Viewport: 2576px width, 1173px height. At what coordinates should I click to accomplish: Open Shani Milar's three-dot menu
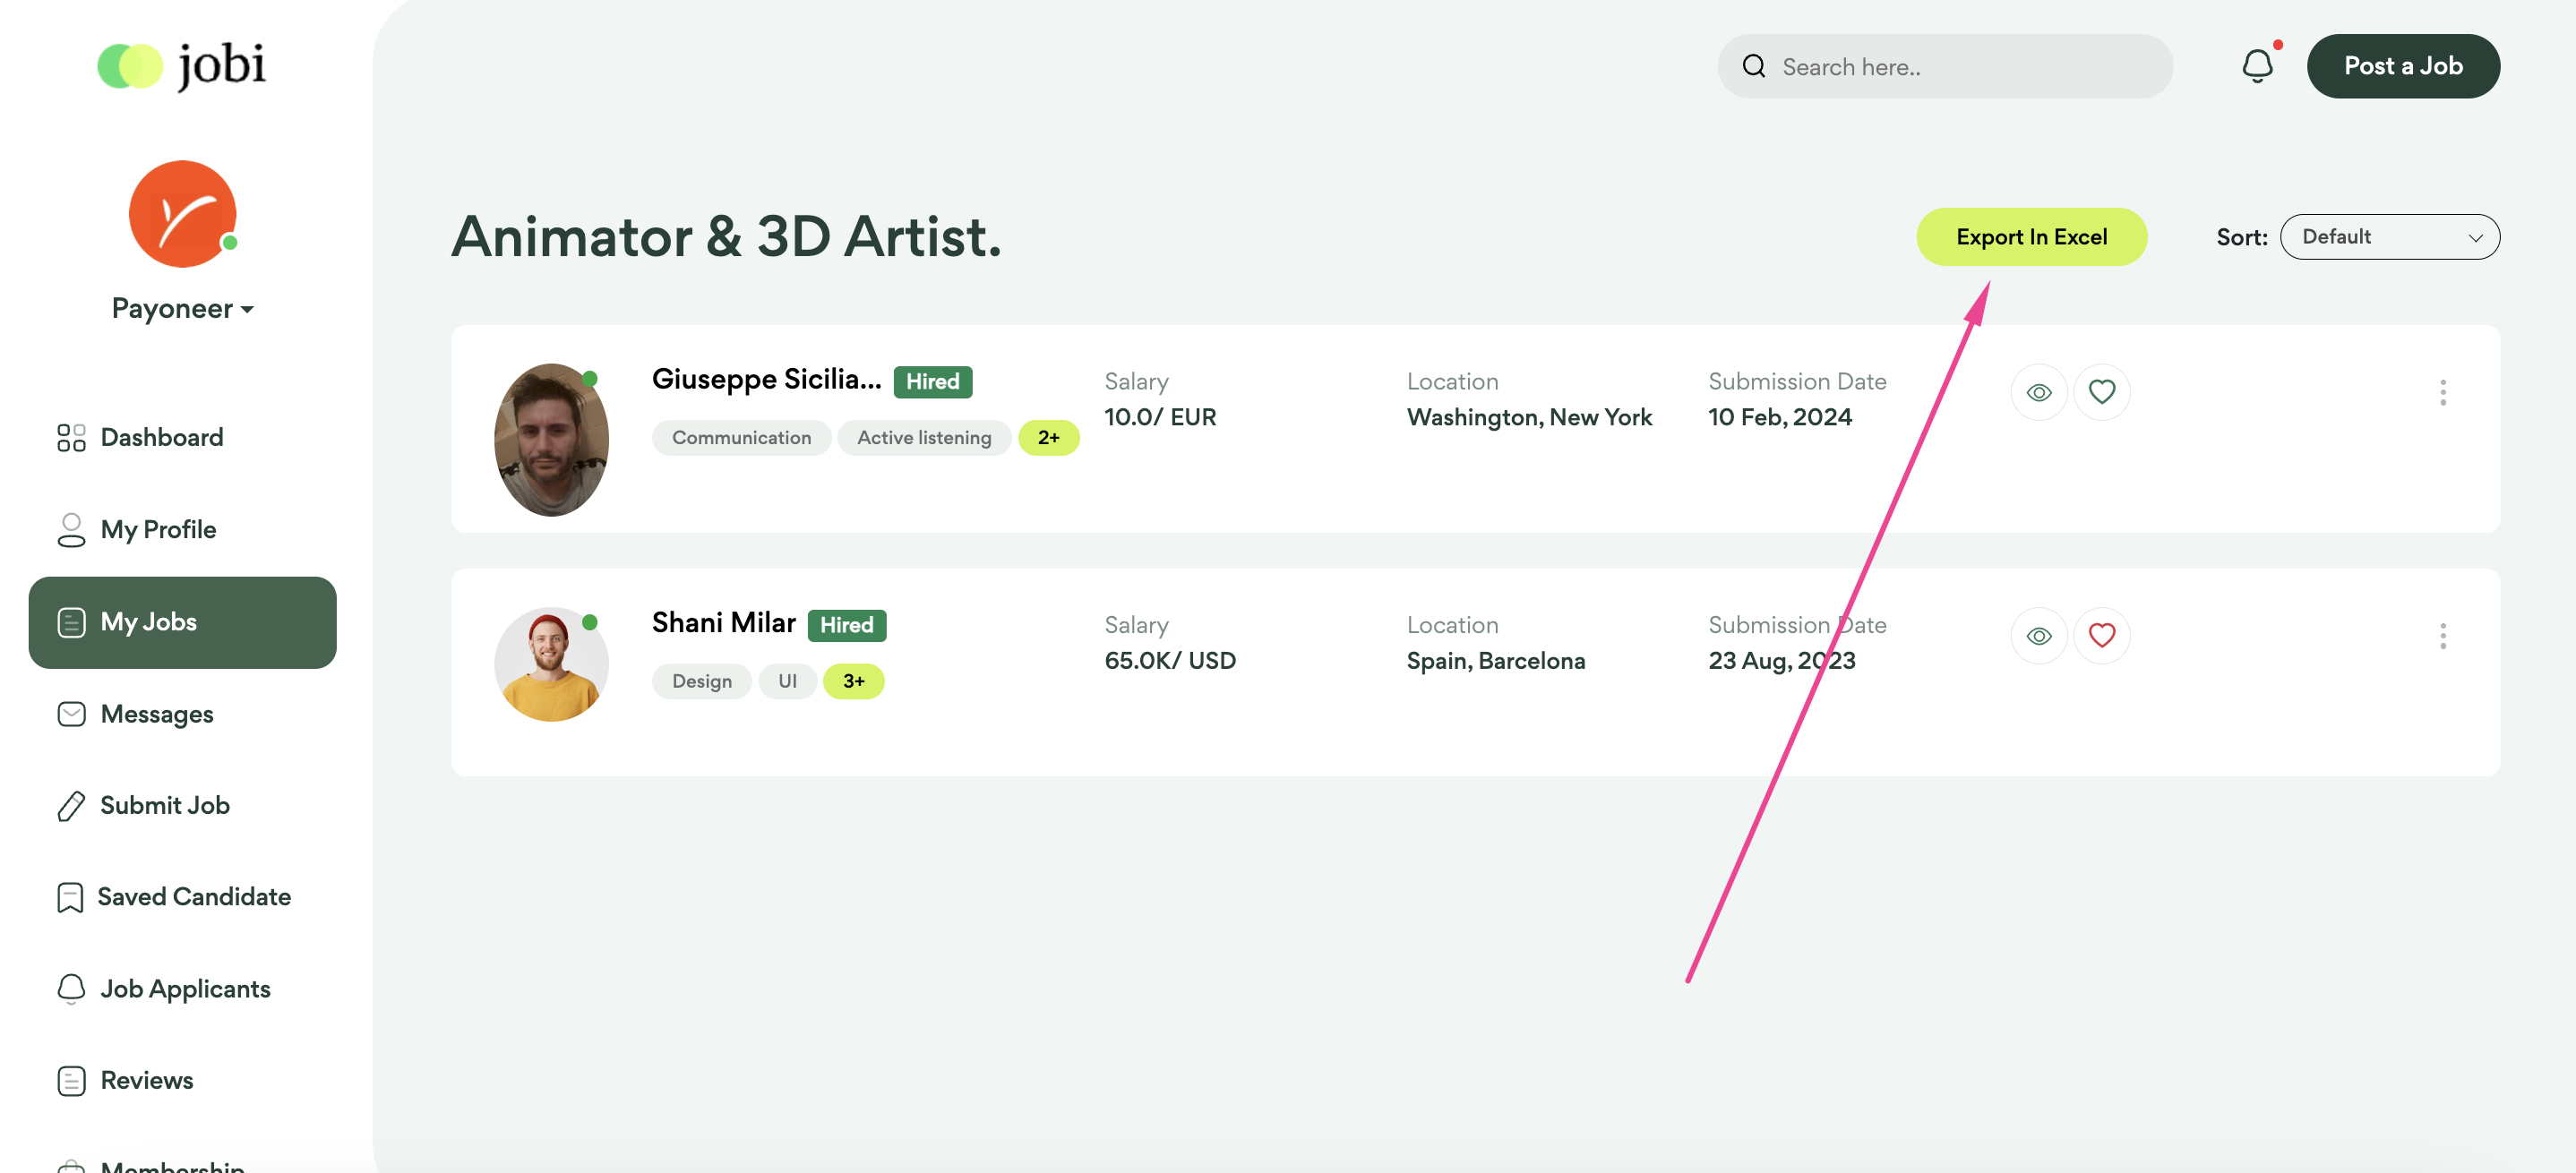(x=2443, y=636)
